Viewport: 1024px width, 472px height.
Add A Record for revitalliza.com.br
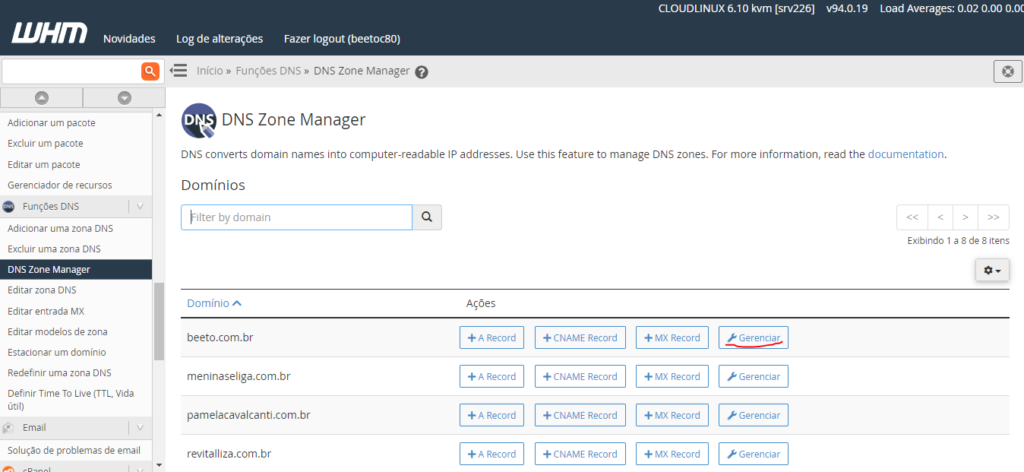coord(492,454)
